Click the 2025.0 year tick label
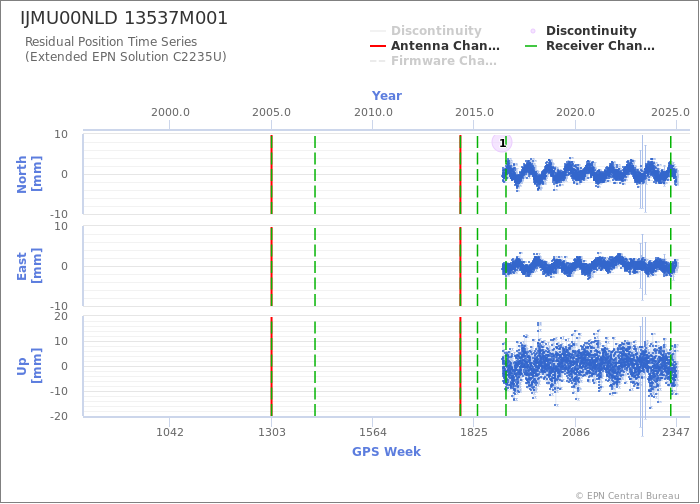 pos(670,112)
